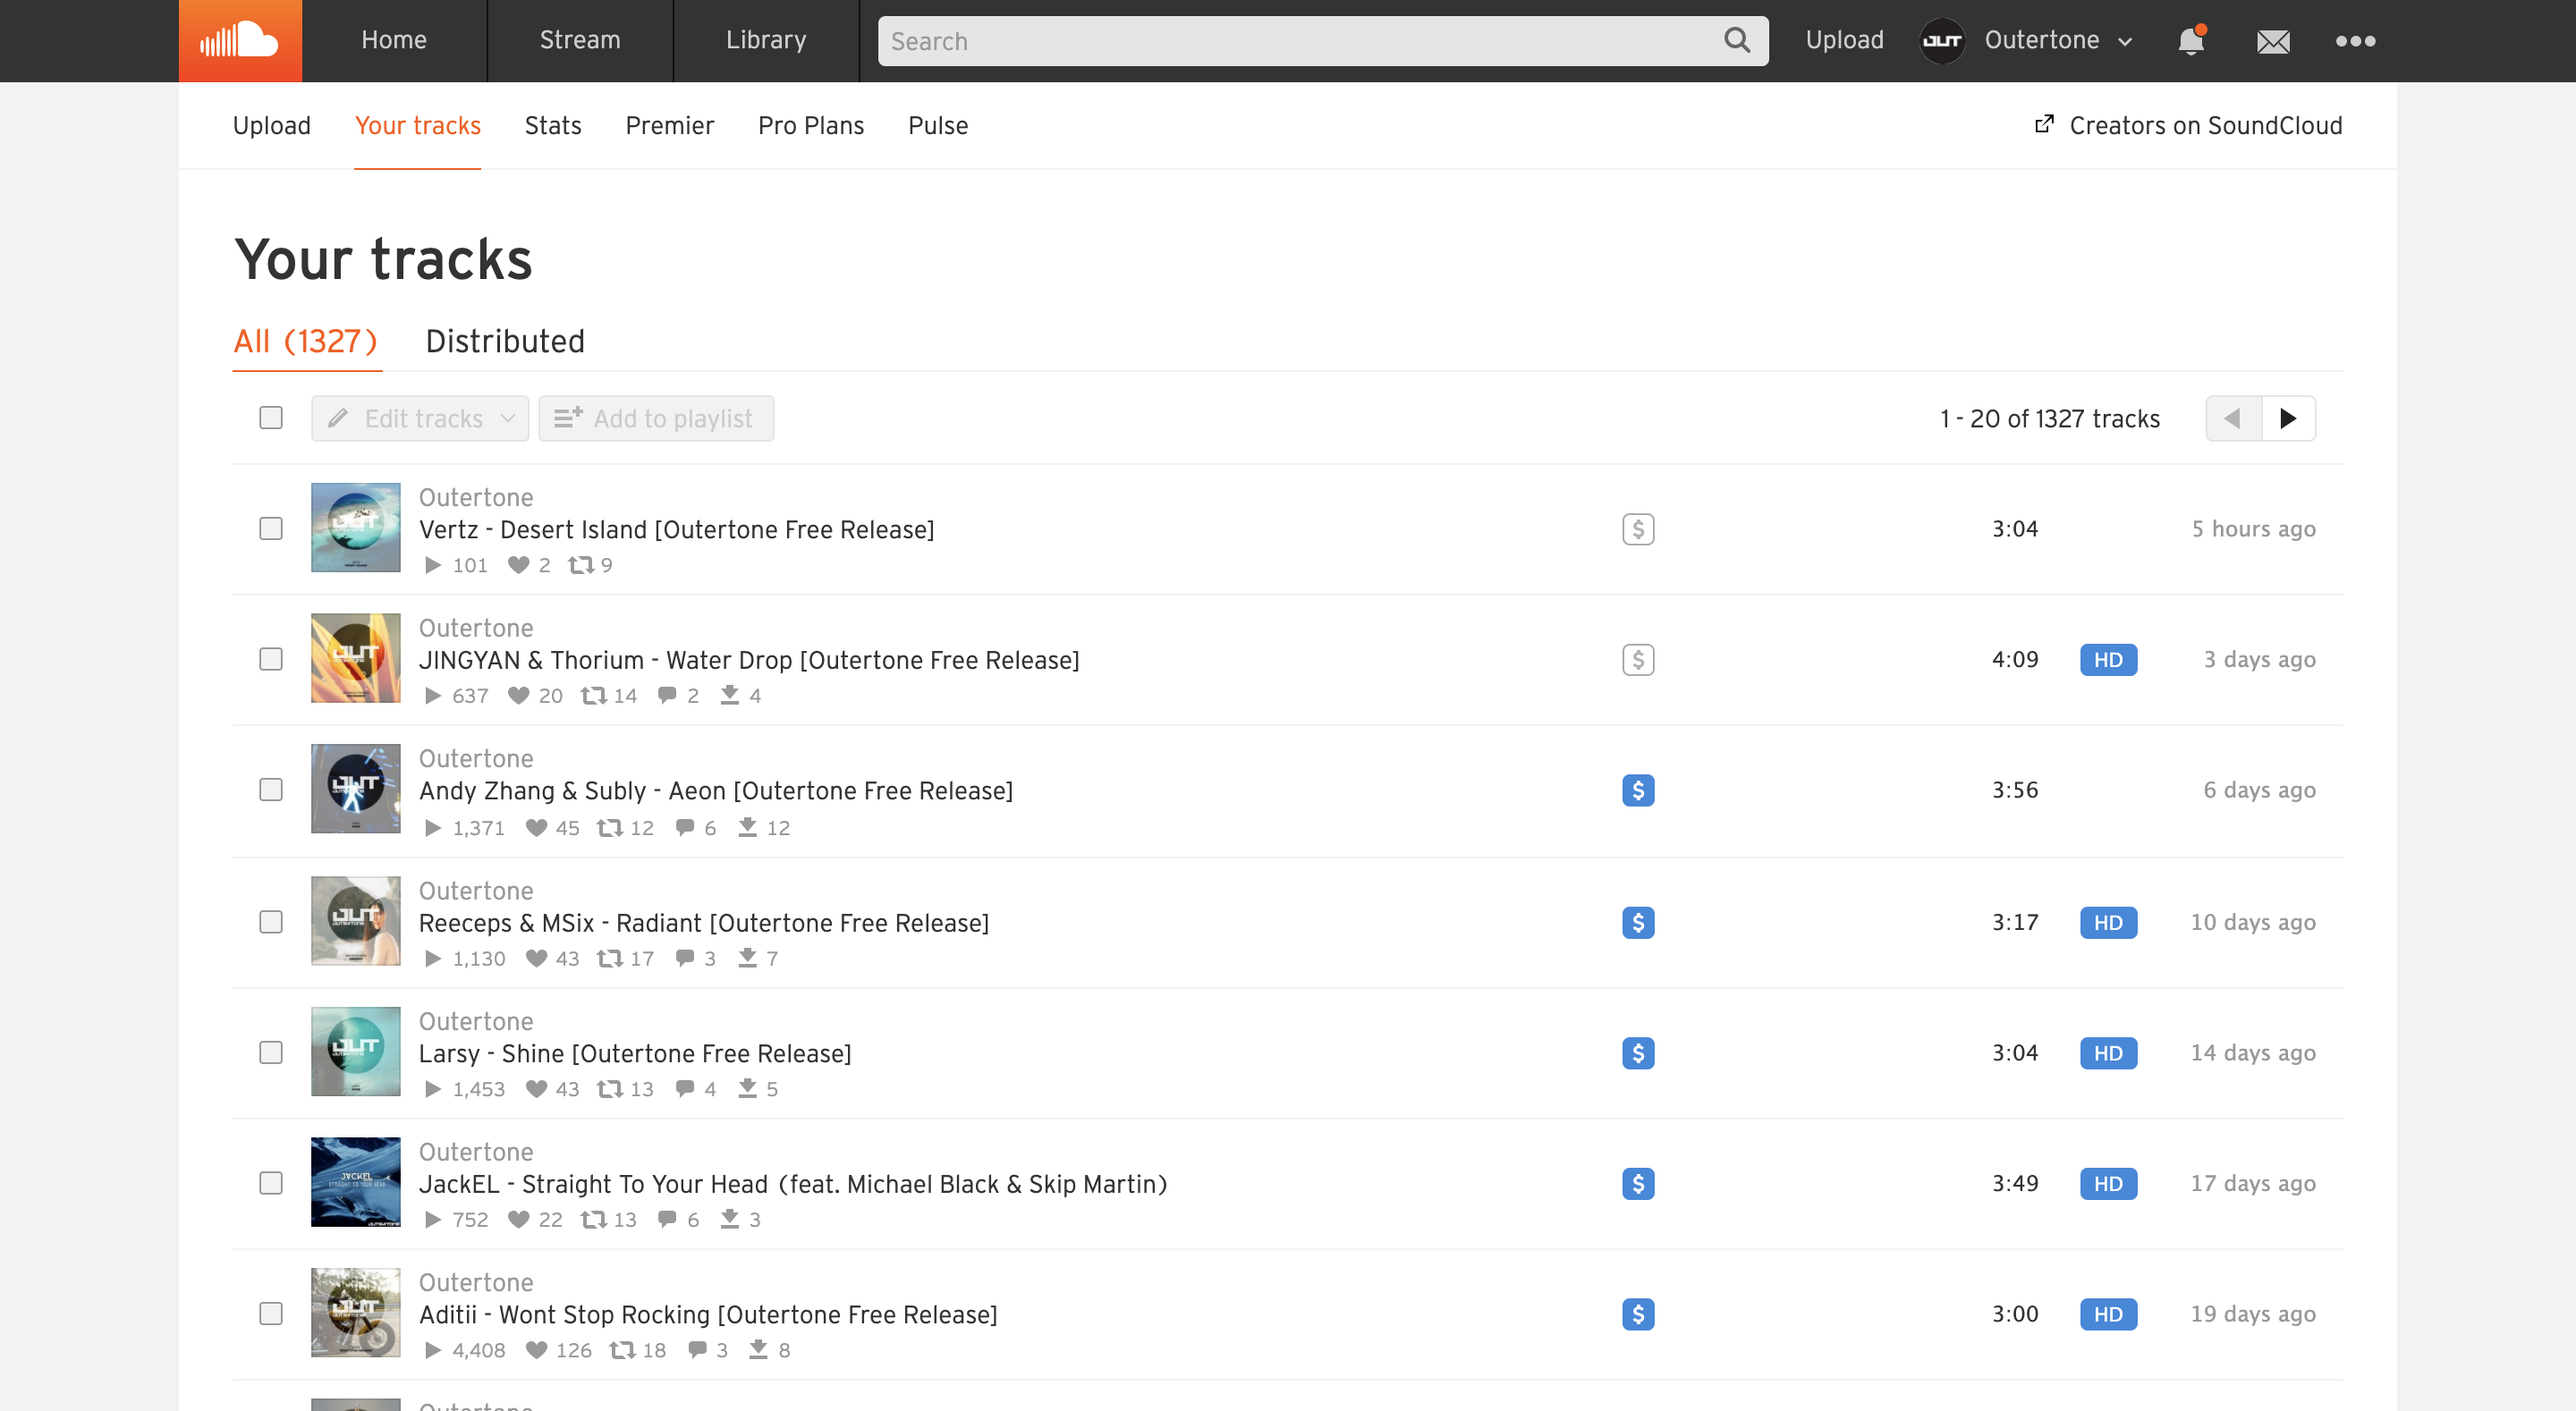Click the monetization dollar icon on Vertz track

(1638, 529)
